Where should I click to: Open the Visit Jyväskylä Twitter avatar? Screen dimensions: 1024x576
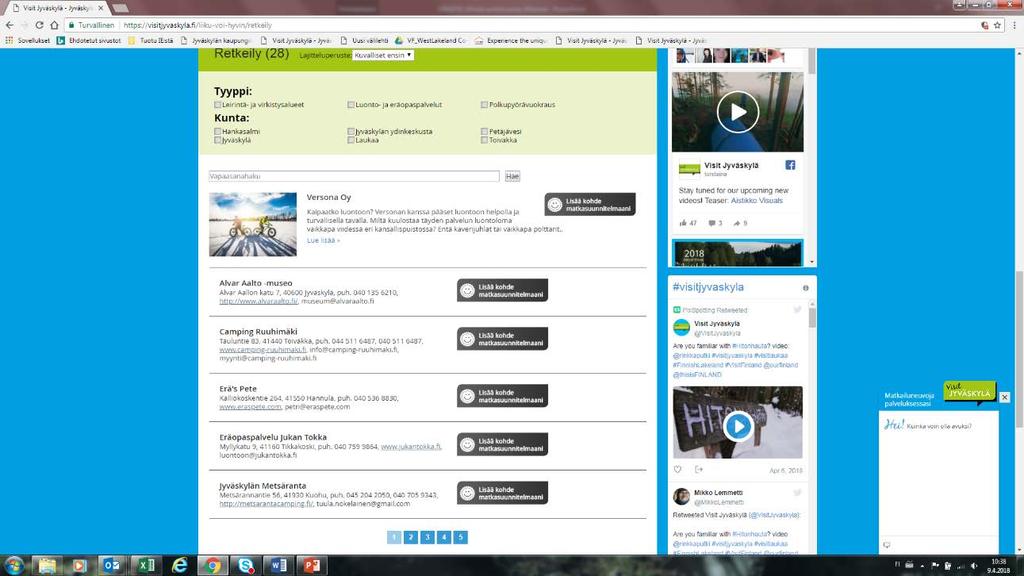pos(681,327)
